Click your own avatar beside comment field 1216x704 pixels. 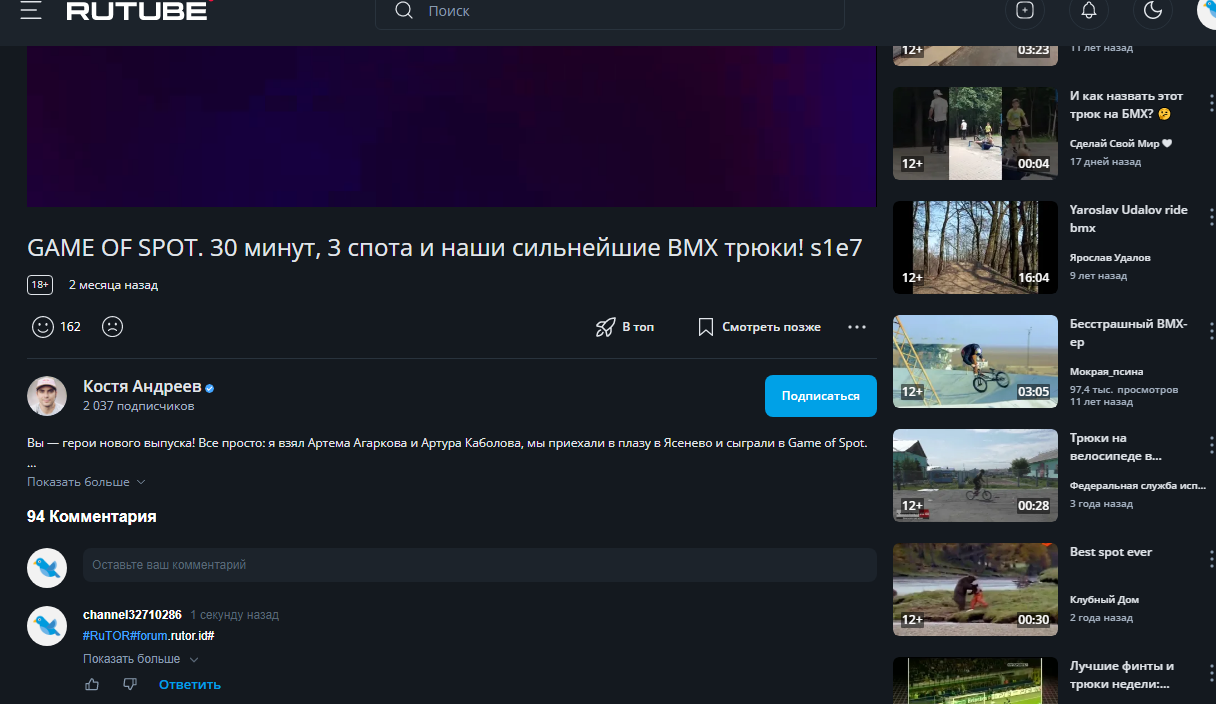click(x=47, y=568)
